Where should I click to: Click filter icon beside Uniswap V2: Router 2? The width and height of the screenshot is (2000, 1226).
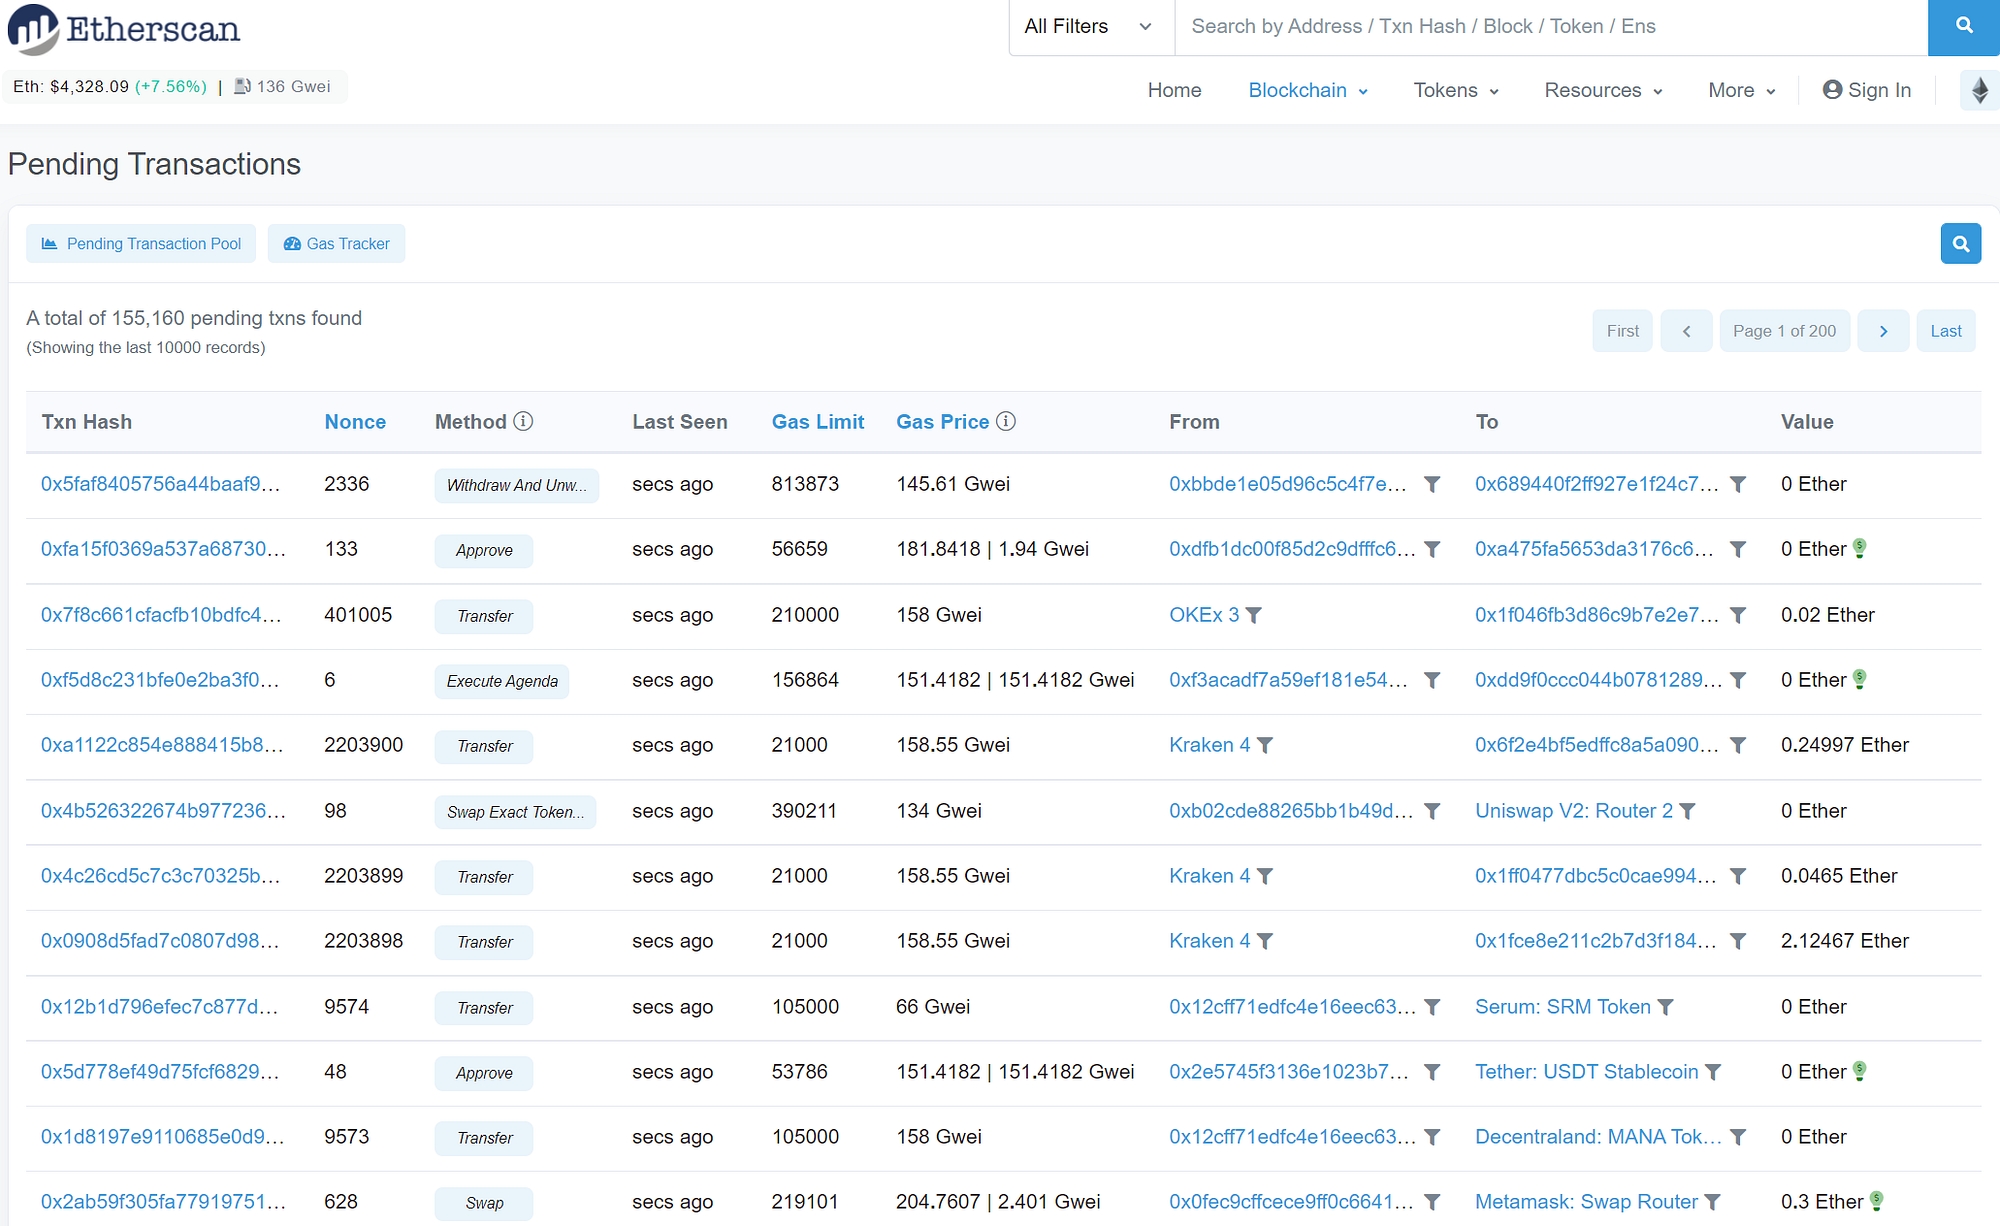pyautogui.click(x=1688, y=811)
